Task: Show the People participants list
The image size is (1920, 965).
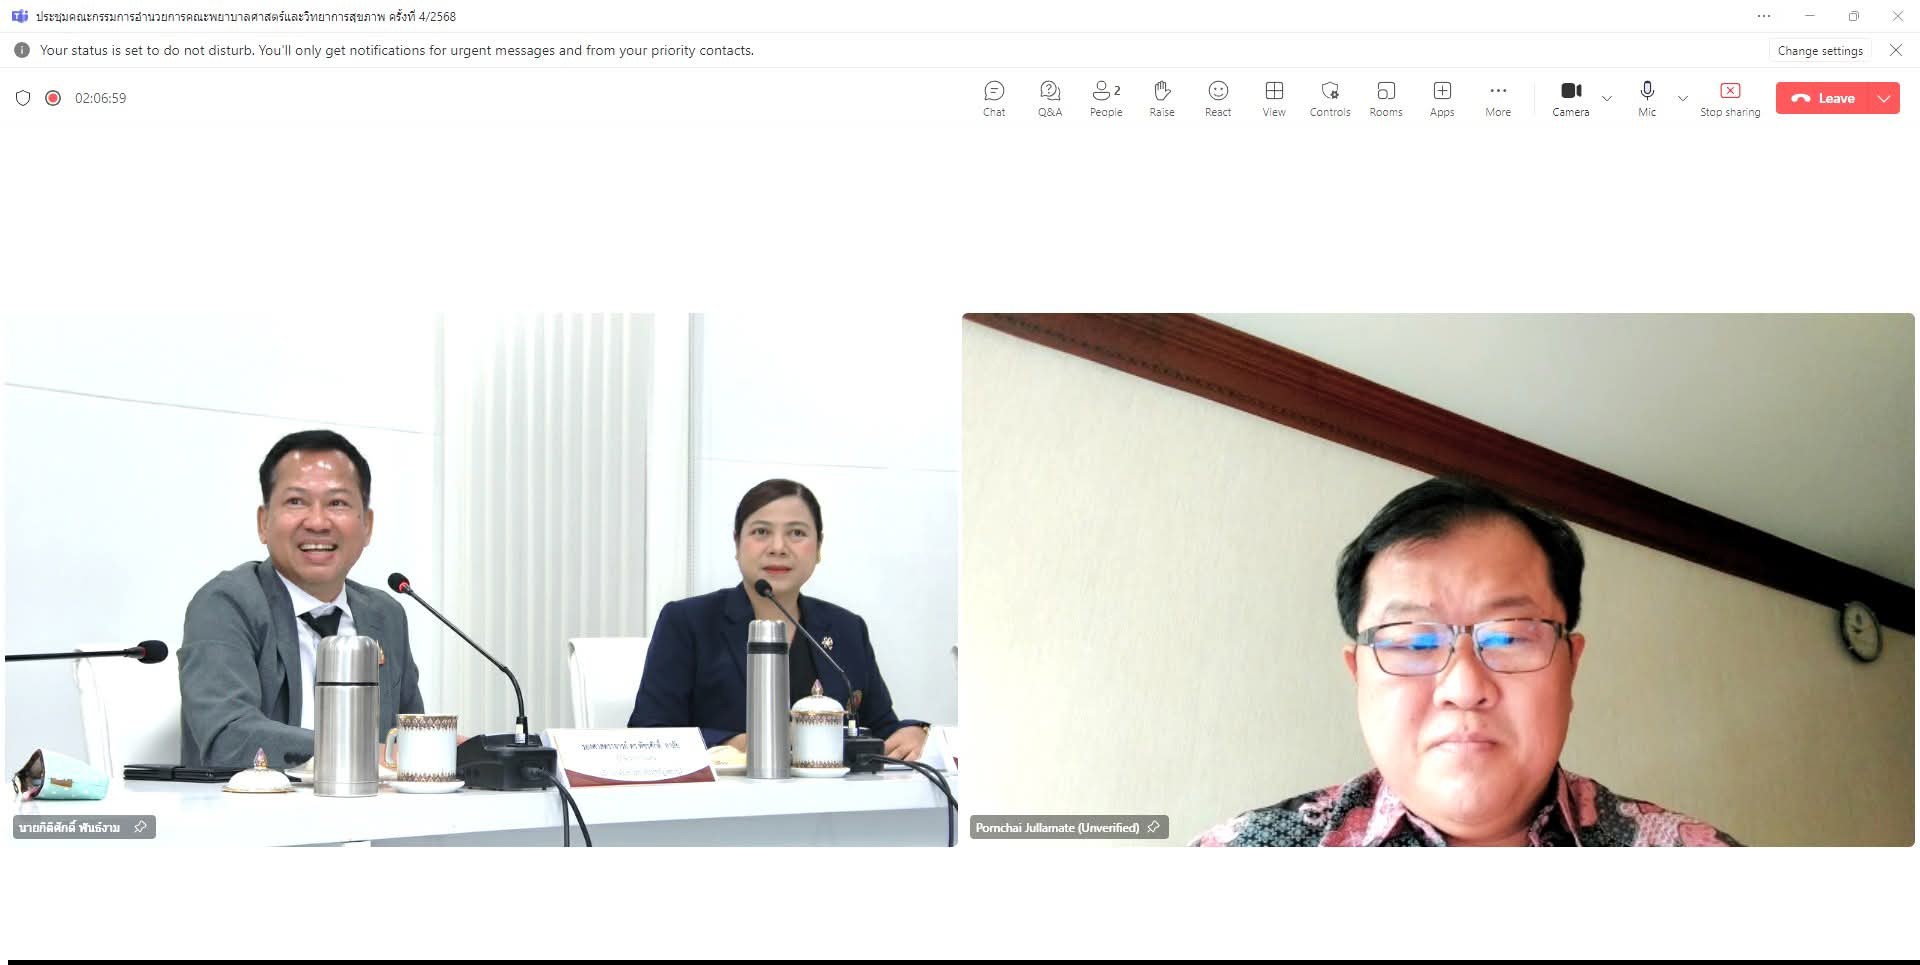Action: [1106, 98]
